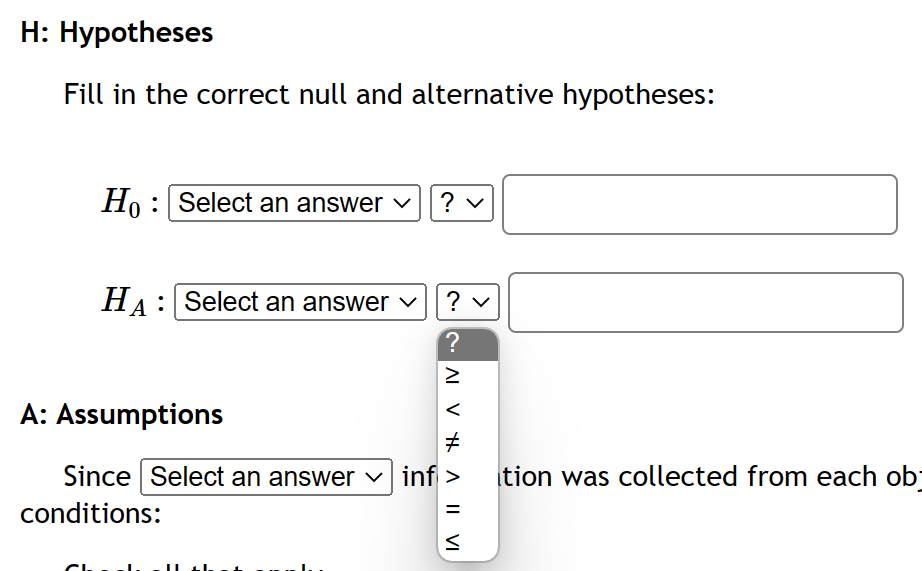Collapse the HA comparison operator '?' dropdown
922x571 pixels.
467,301
